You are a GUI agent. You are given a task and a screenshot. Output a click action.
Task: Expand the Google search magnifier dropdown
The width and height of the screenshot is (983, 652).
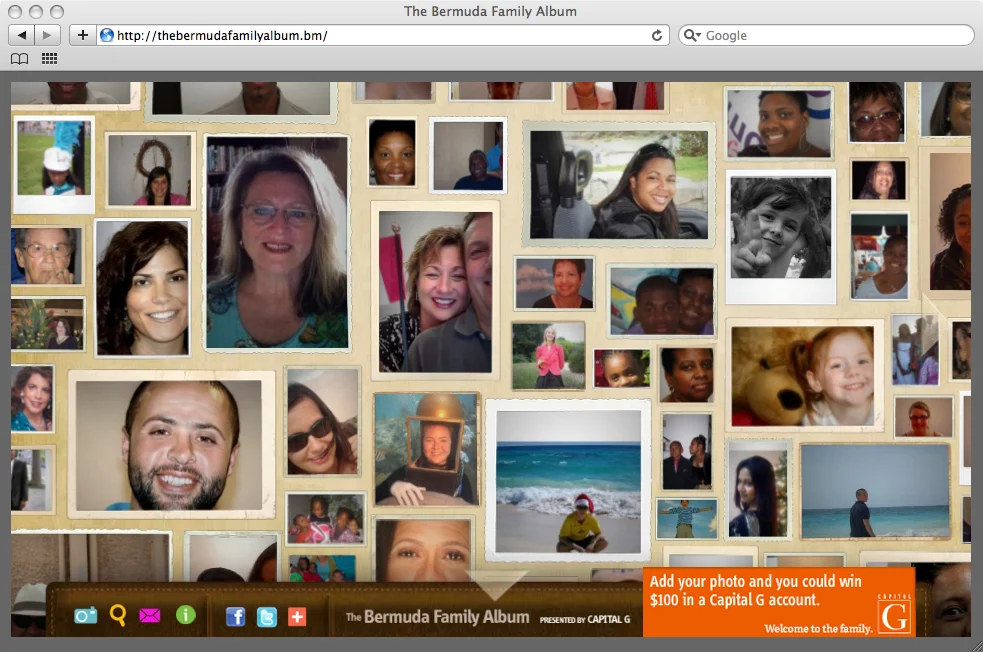(692, 35)
